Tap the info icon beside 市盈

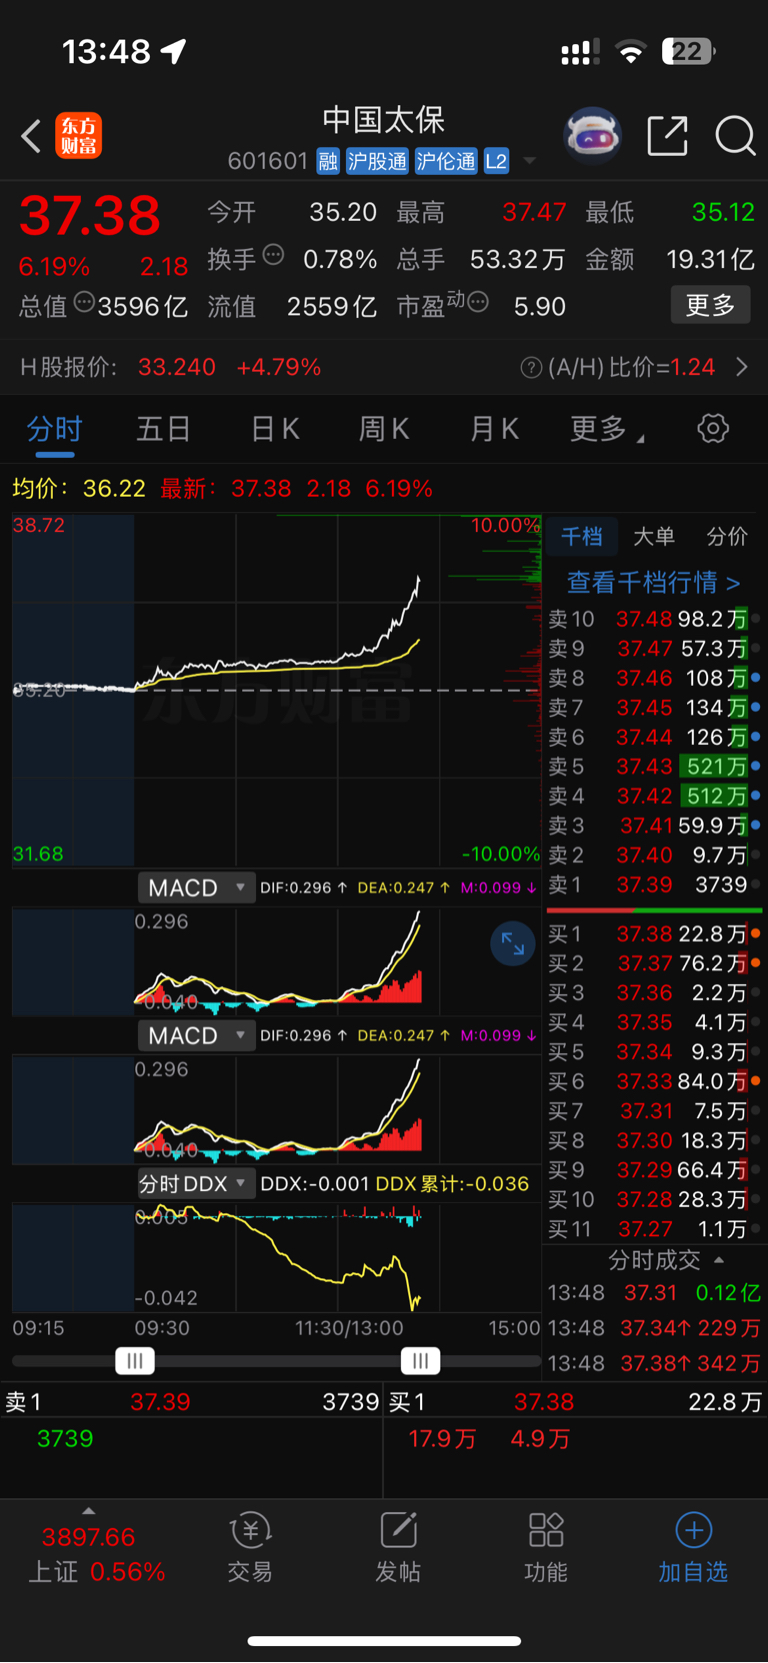pyautogui.click(x=478, y=302)
